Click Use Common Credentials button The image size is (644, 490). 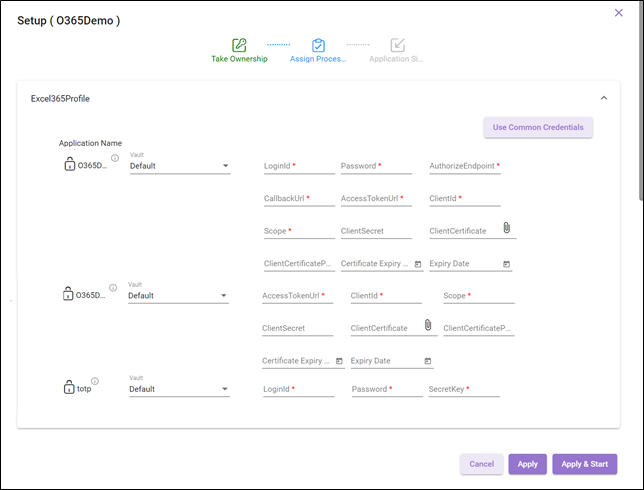pyautogui.click(x=538, y=128)
